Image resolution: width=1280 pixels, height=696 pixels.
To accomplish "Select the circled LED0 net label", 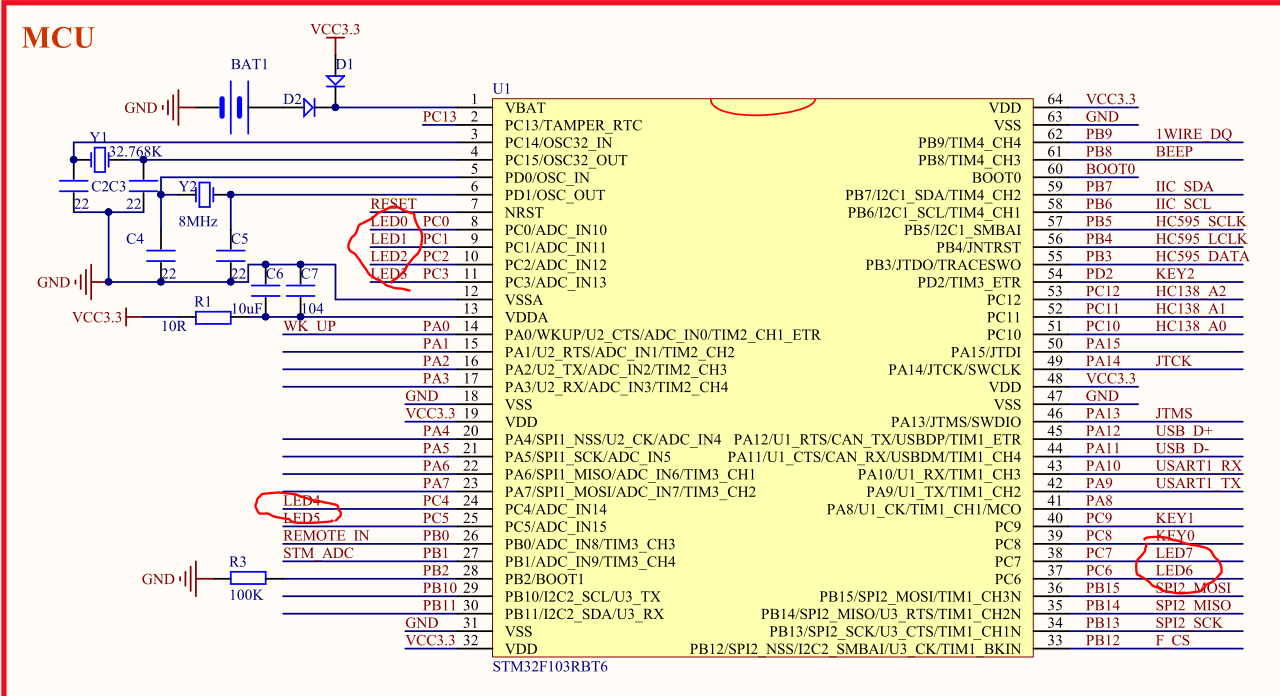I will point(390,222).
